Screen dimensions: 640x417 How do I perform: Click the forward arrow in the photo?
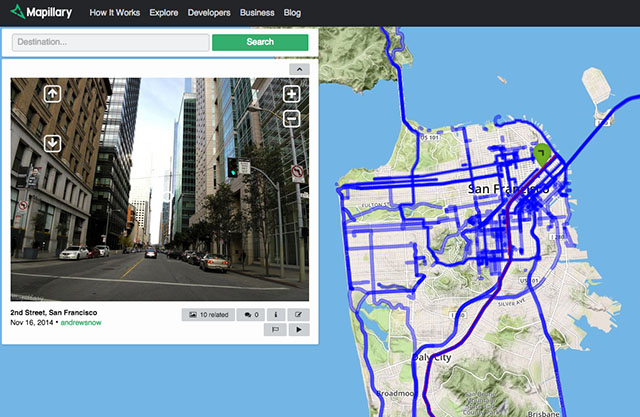(52, 94)
